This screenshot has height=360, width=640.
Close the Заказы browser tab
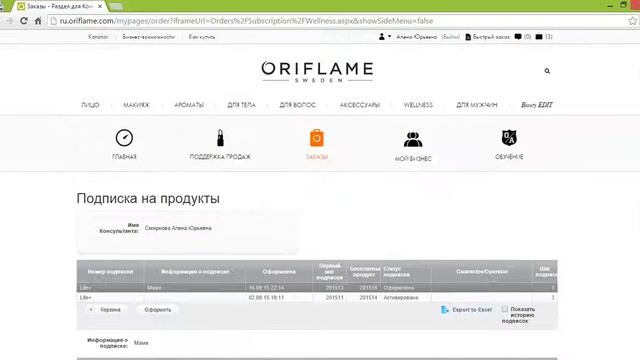click(100, 7)
